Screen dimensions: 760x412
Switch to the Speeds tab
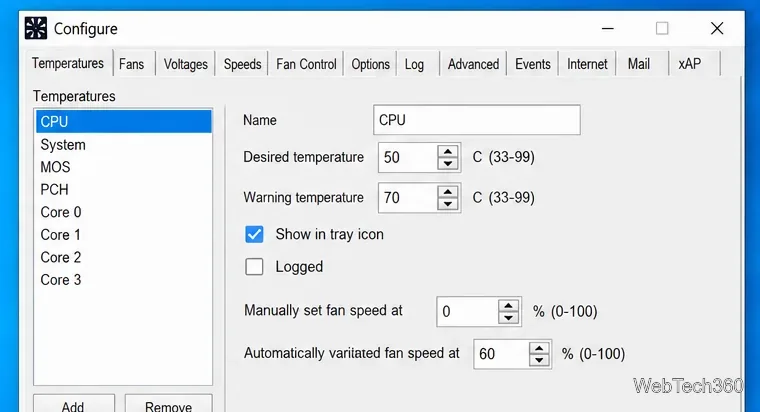[242, 64]
